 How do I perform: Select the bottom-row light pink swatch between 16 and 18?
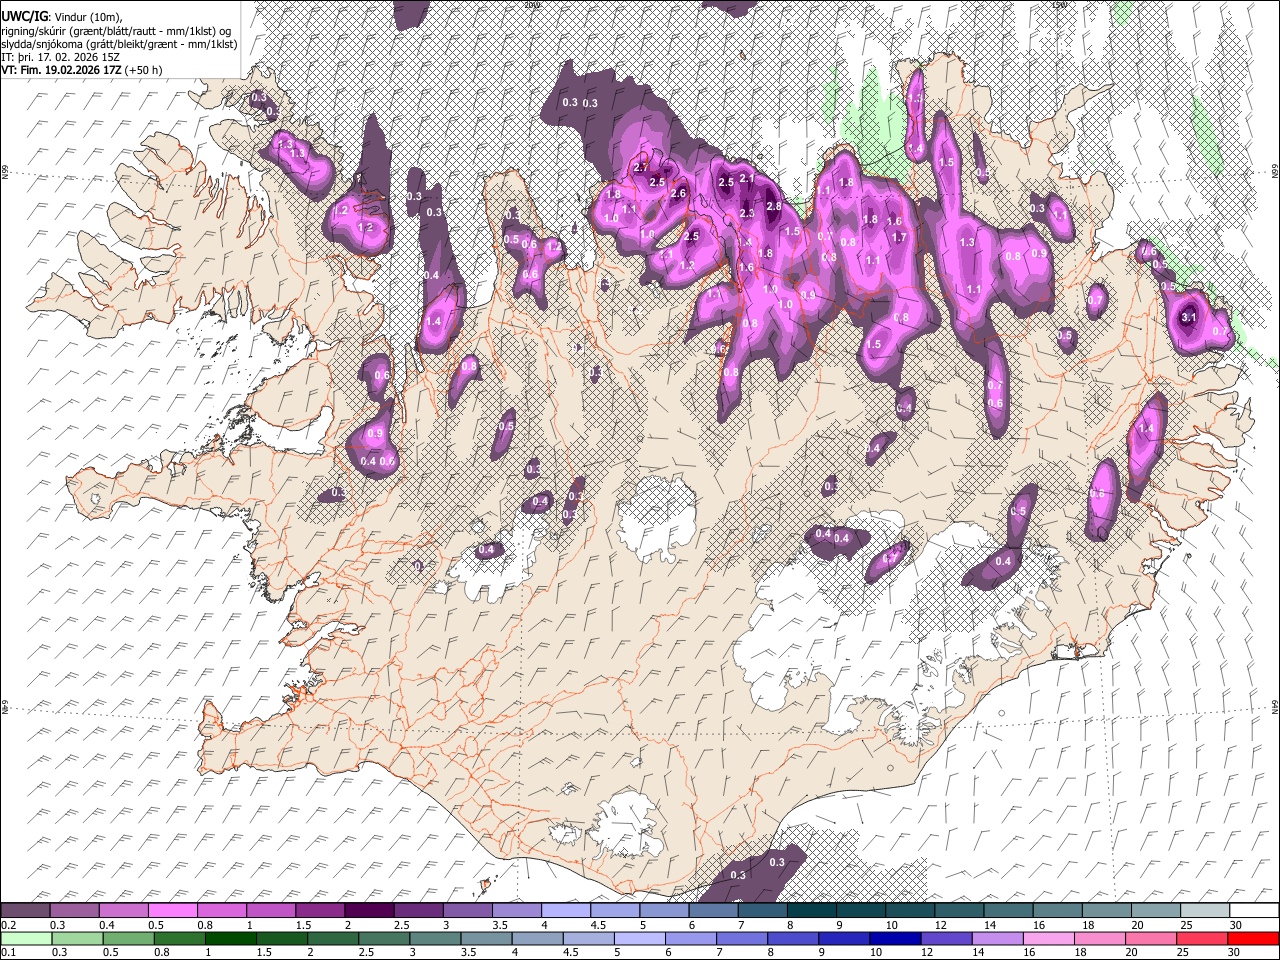pos(1049,938)
